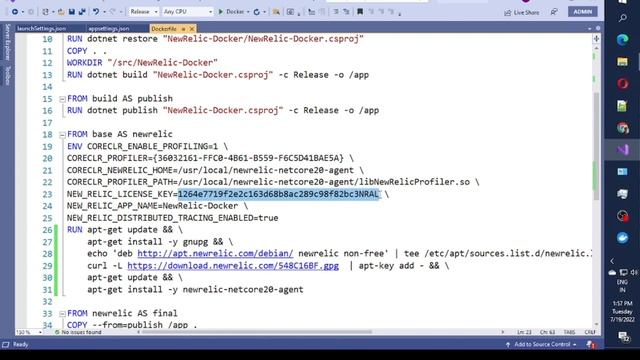Click the New Project toolbar icon
The image size is (640, 360).
[x=45, y=12]
